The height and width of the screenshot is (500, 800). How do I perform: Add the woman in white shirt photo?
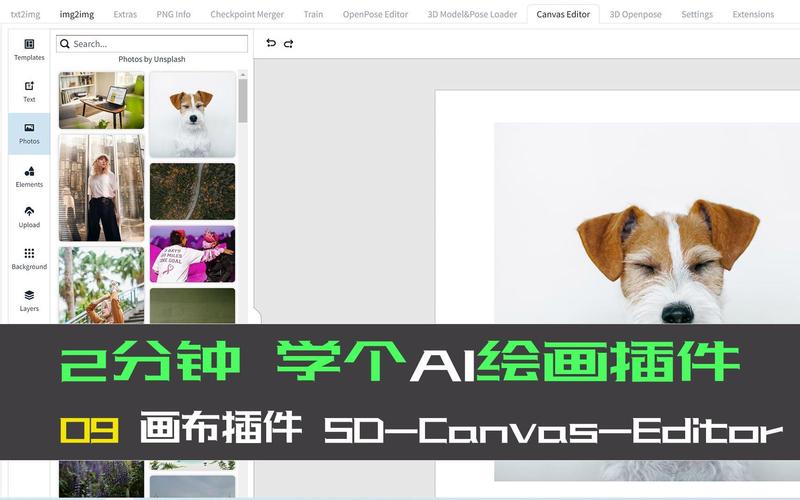click(x=102, y=188)
